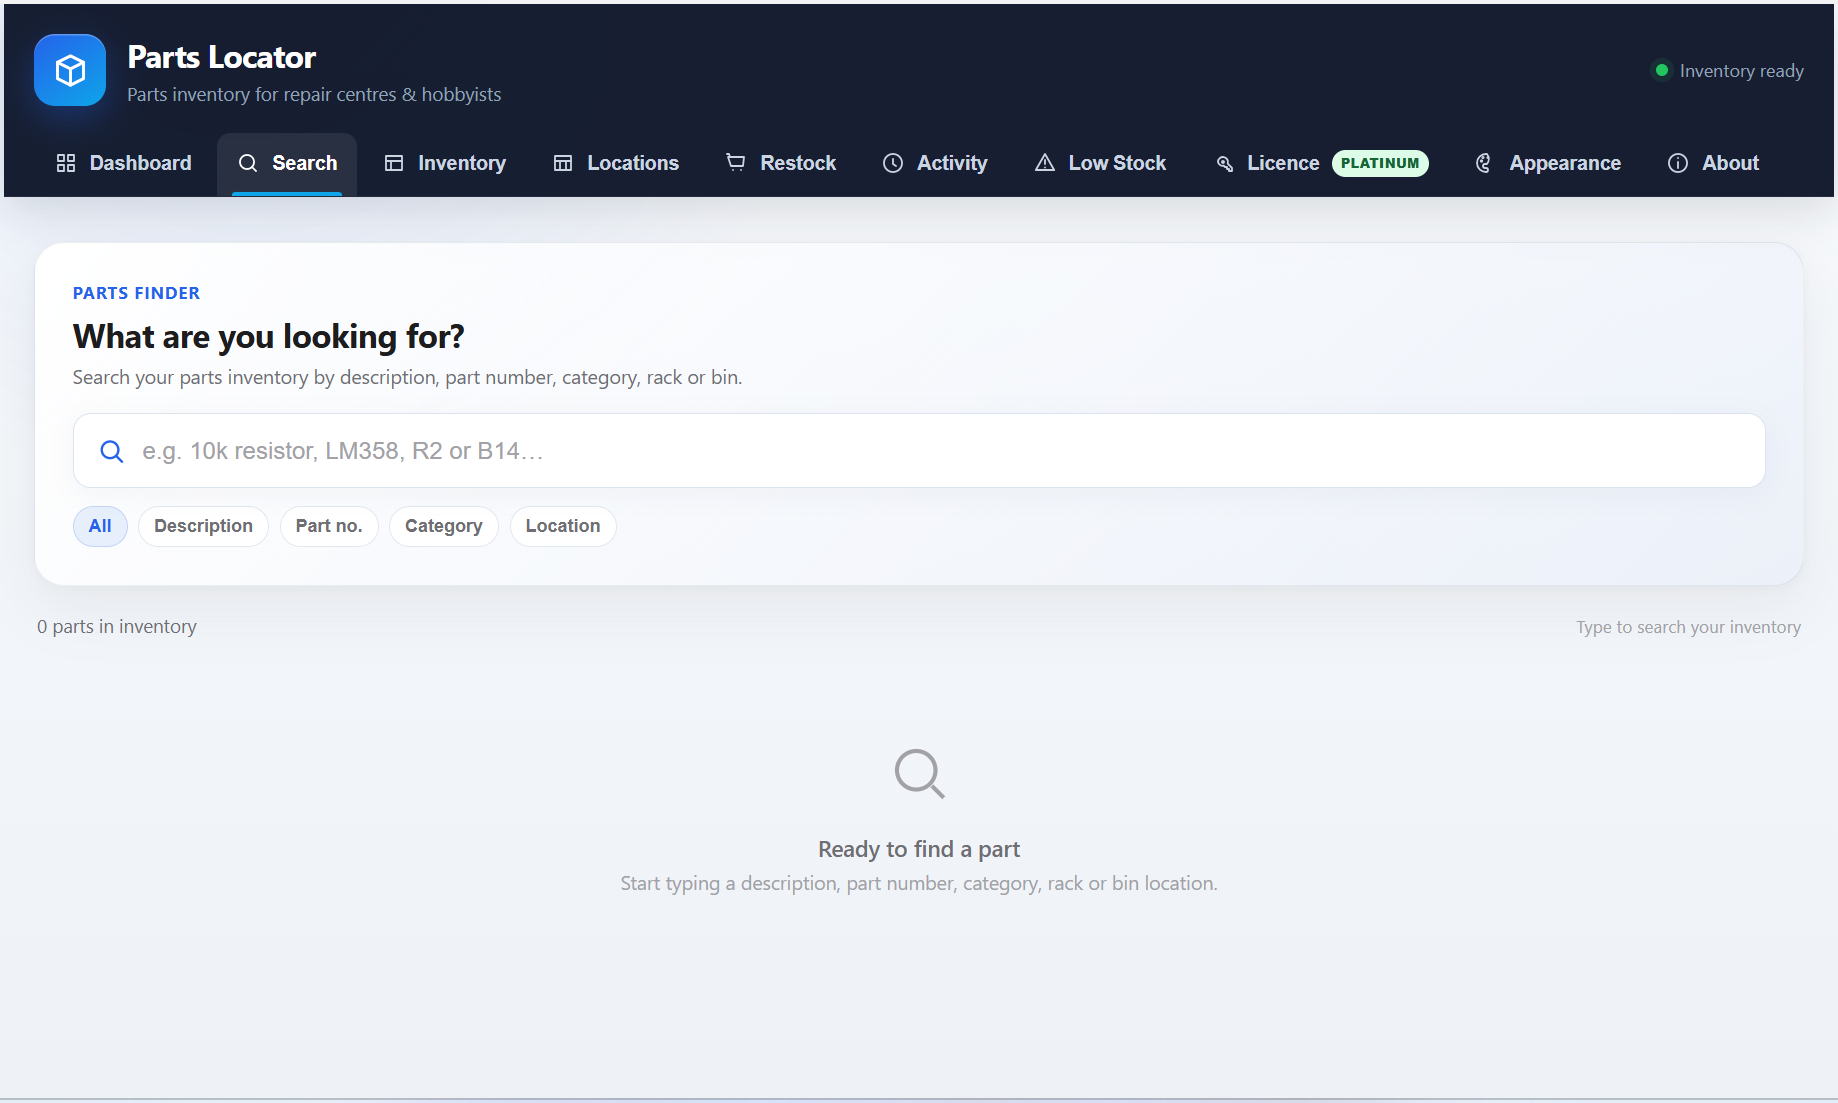Image resolution: width=1838 pixels, height=1103 pixels.
Task: Filter search by Location
Action: click(x=563, y=526)
